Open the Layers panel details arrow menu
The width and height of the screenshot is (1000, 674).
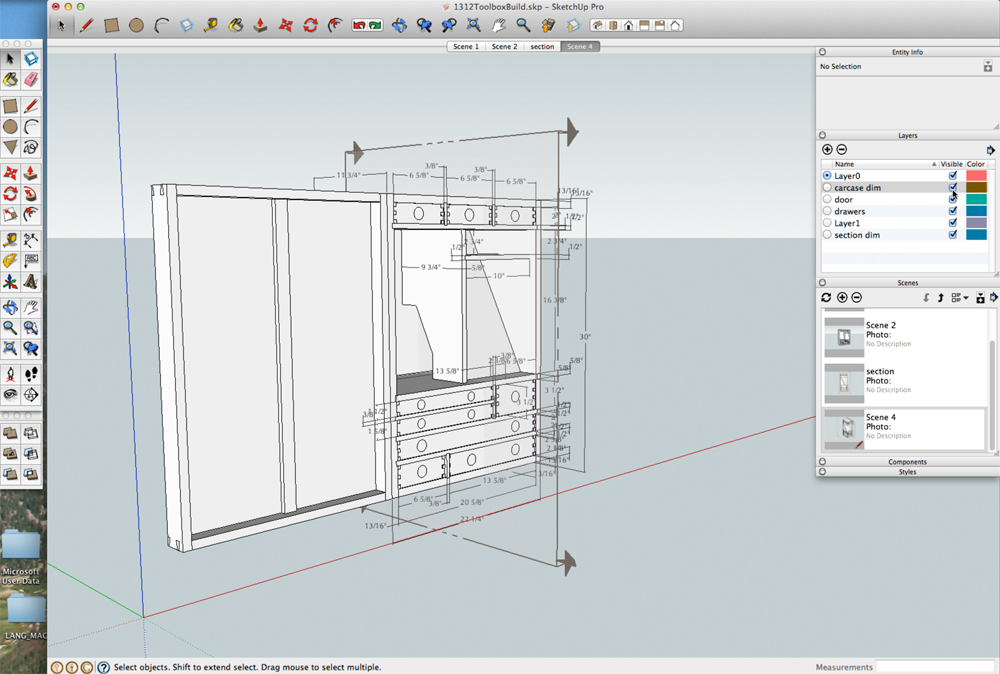pyautogui.click(x=991, y=149)
